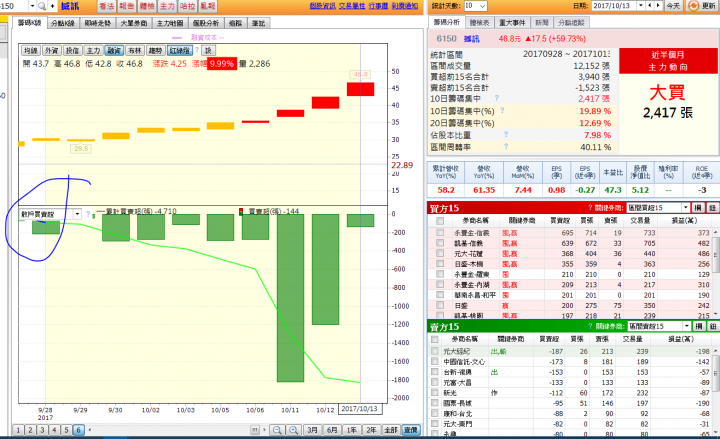Image resolution: width=720 pixels, height=439 pixels.
Task: Click help icon beside 佔股本比重
Action: click(x=506, y=135)
